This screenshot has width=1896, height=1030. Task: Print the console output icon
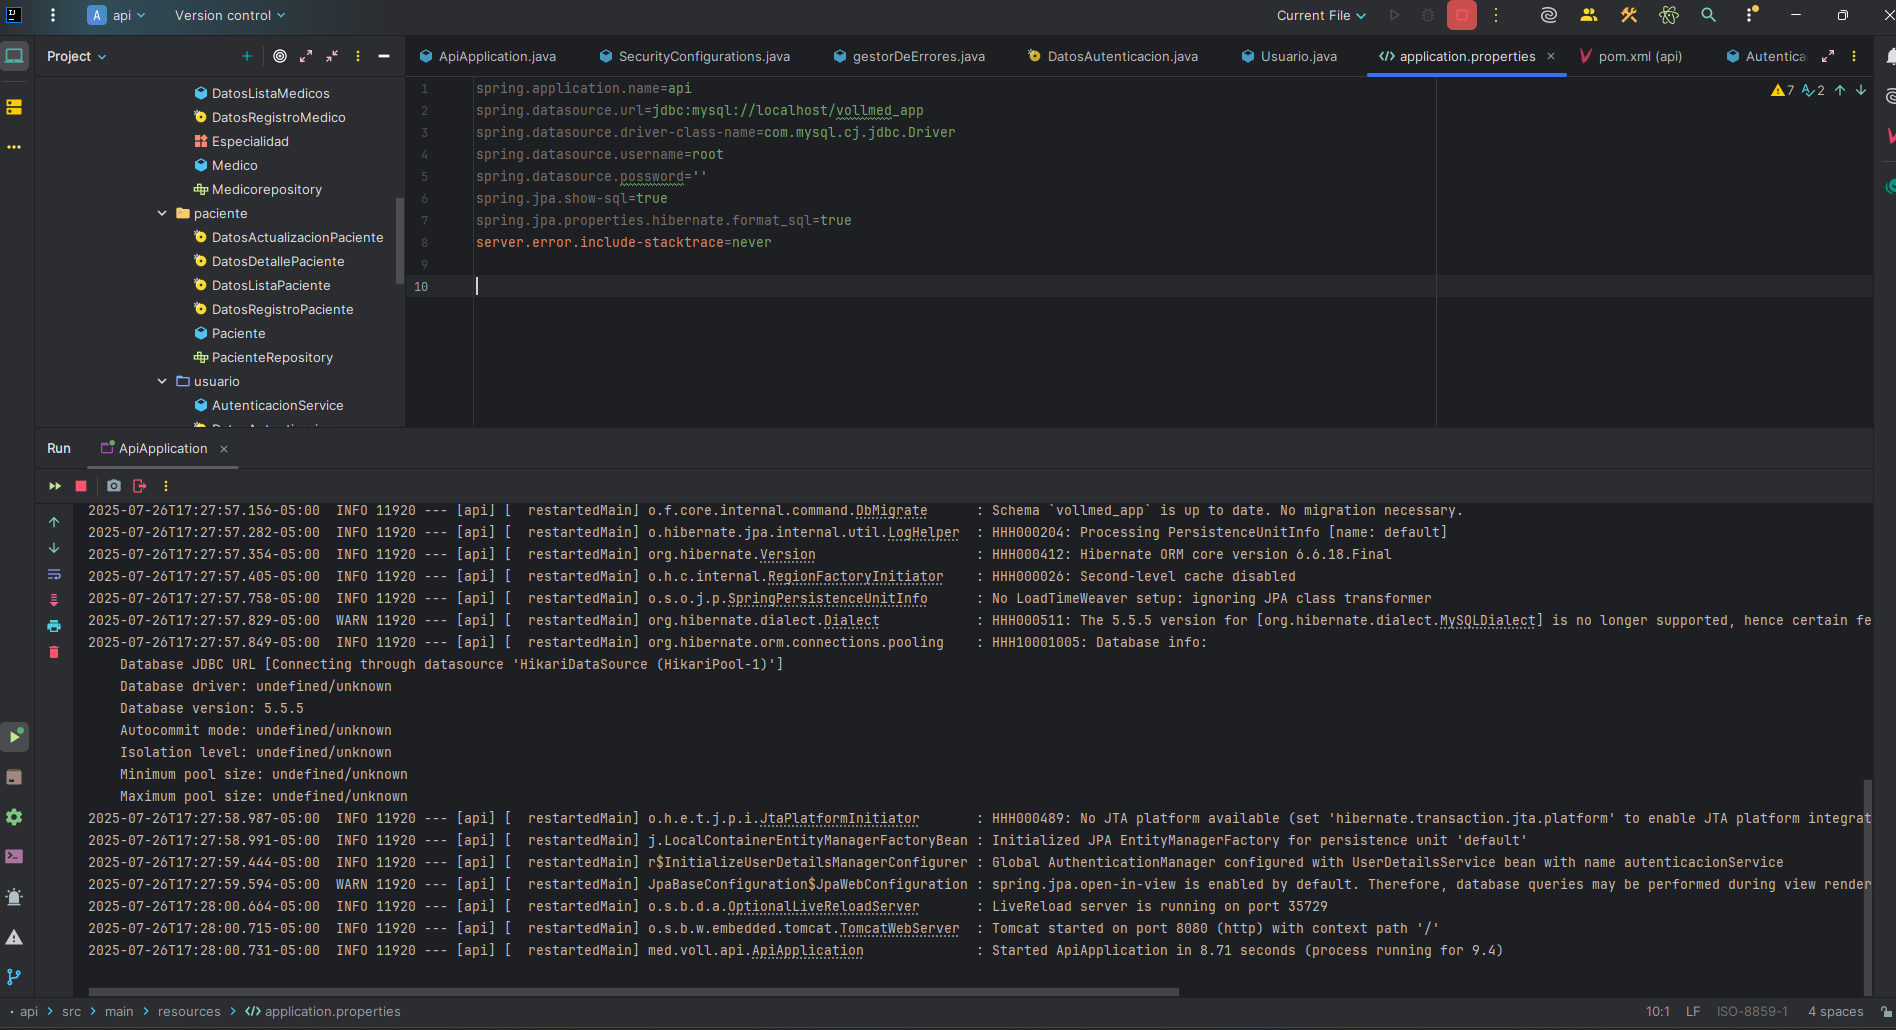(x=54, y=626)
